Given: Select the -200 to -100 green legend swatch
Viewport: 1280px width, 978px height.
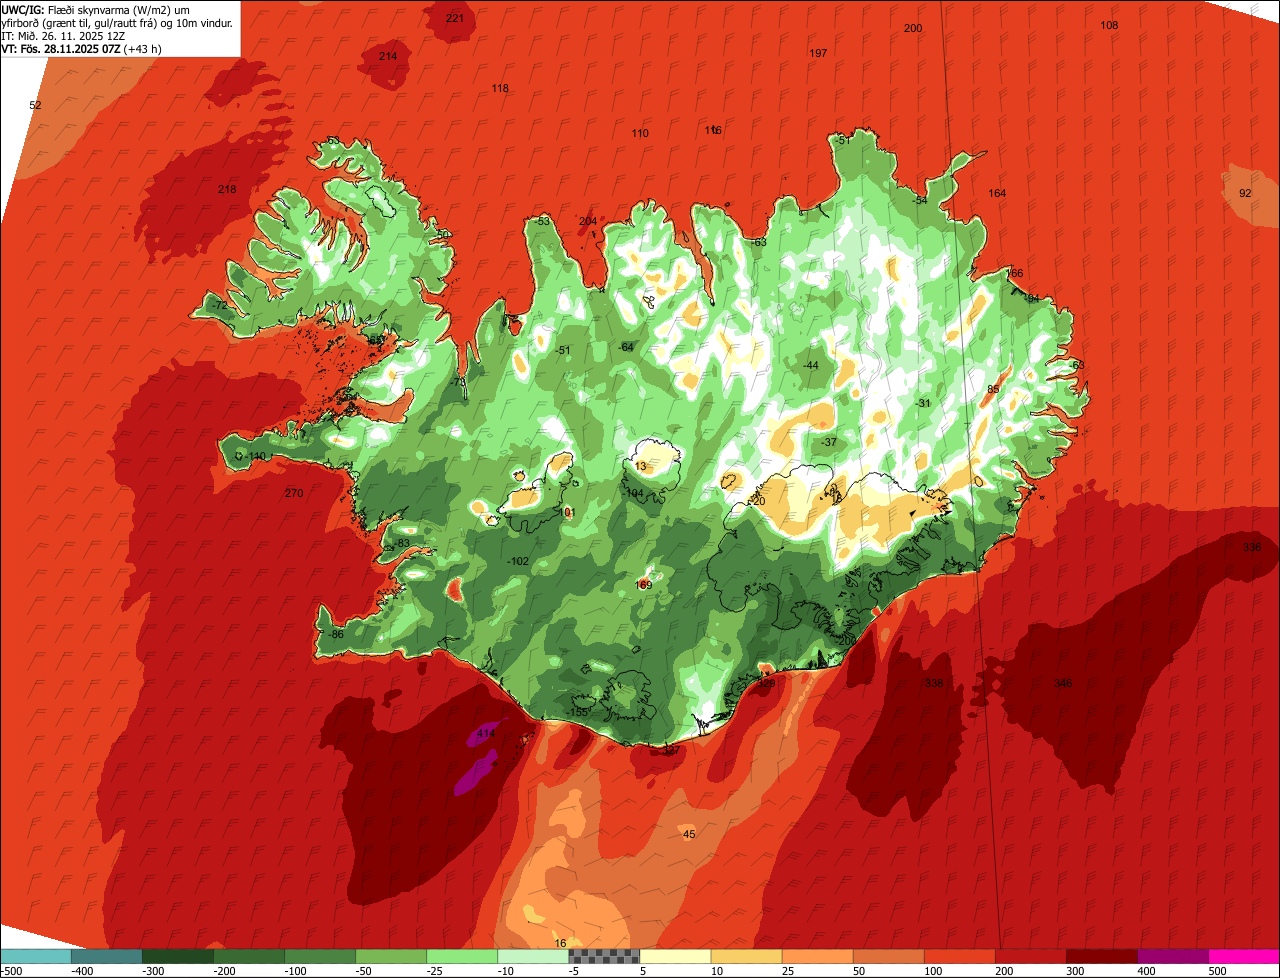Looking at the screenshot, I should coord(248,956).
